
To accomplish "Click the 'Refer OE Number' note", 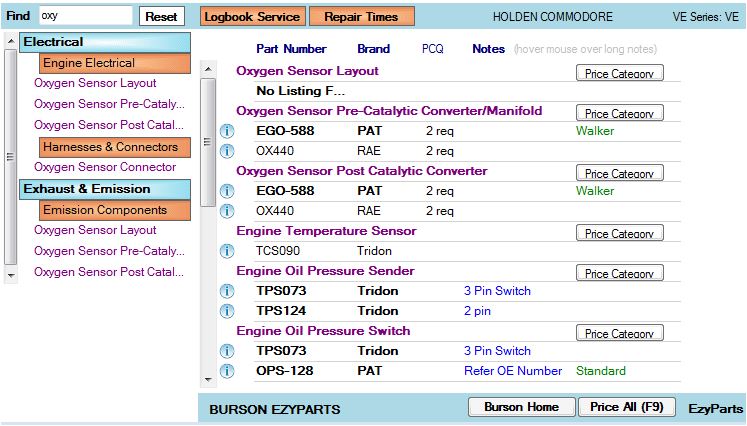I will [513, 371].
